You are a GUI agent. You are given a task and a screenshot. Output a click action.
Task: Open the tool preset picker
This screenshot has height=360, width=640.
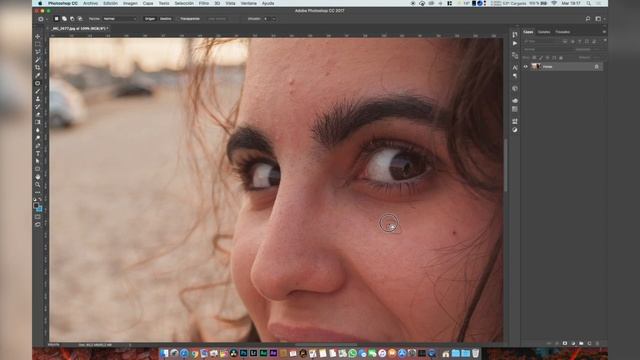[42, 19]
